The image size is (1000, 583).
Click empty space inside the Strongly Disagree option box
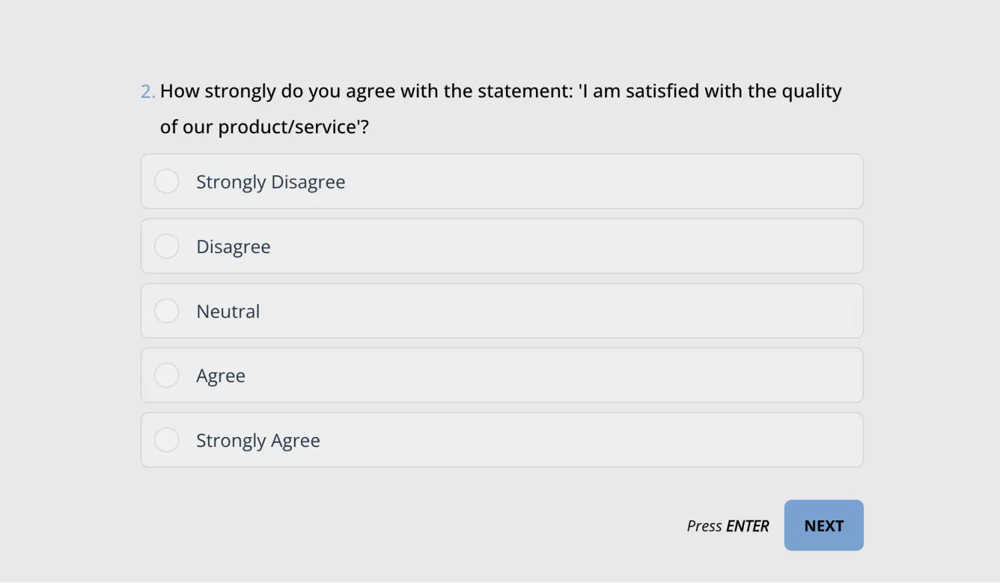coord(600,182)
